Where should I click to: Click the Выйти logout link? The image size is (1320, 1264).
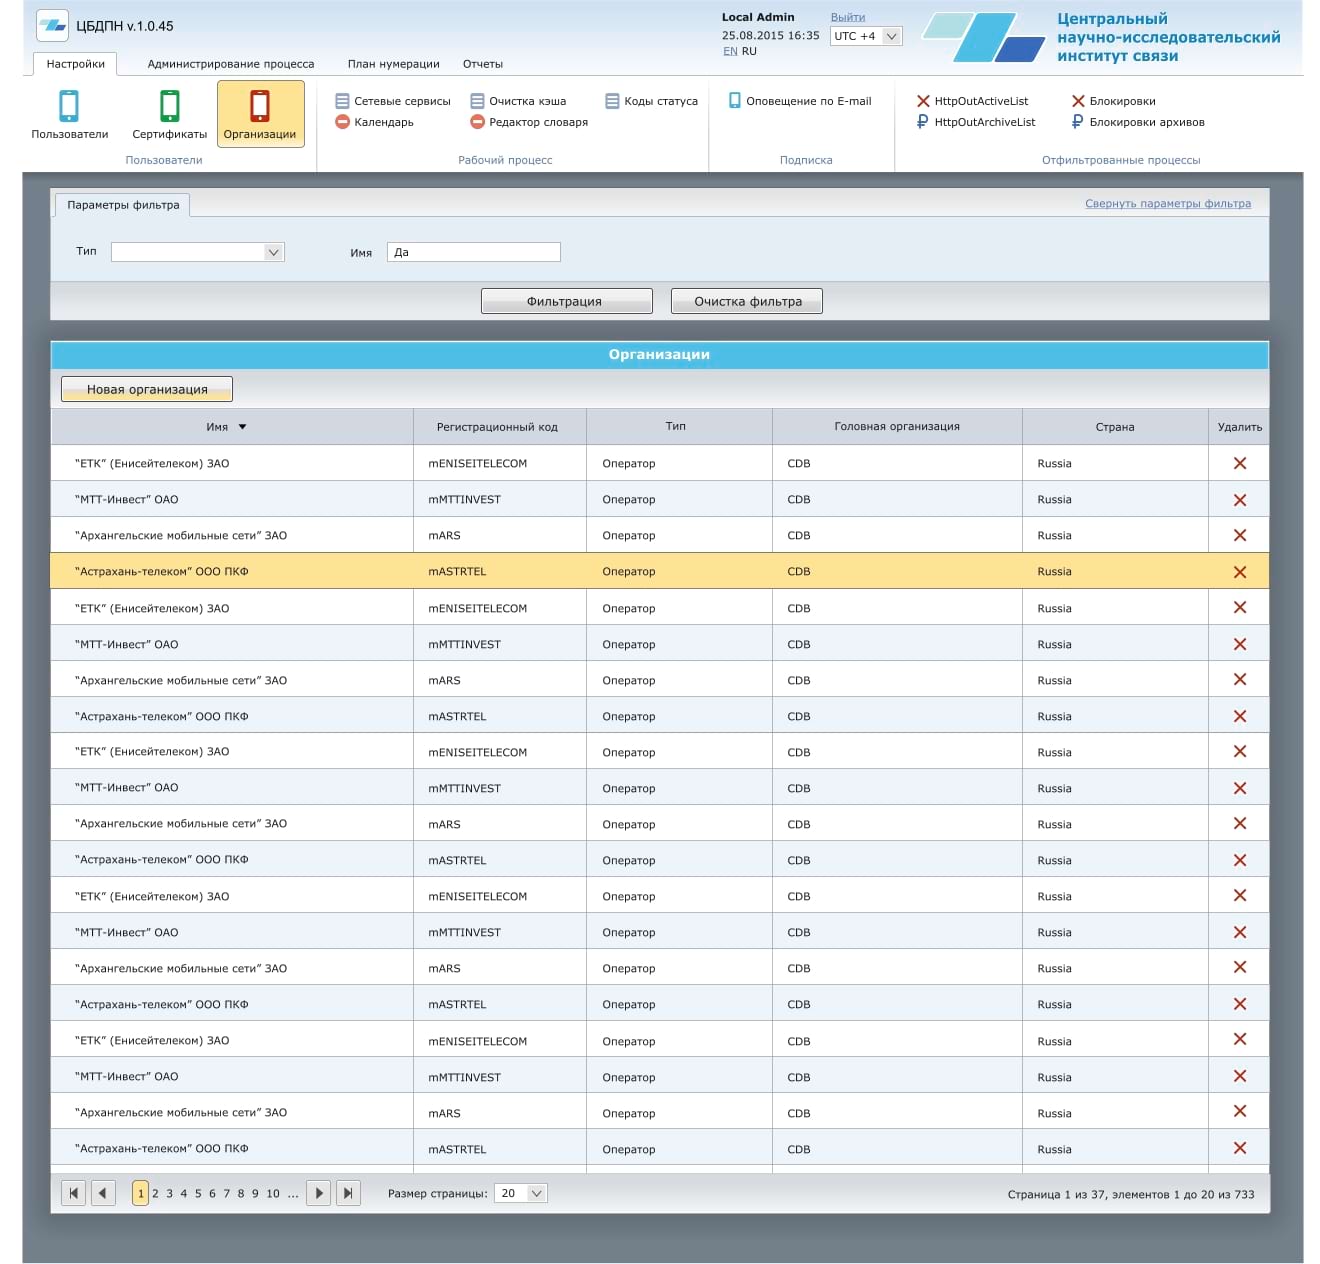(847, 17)
